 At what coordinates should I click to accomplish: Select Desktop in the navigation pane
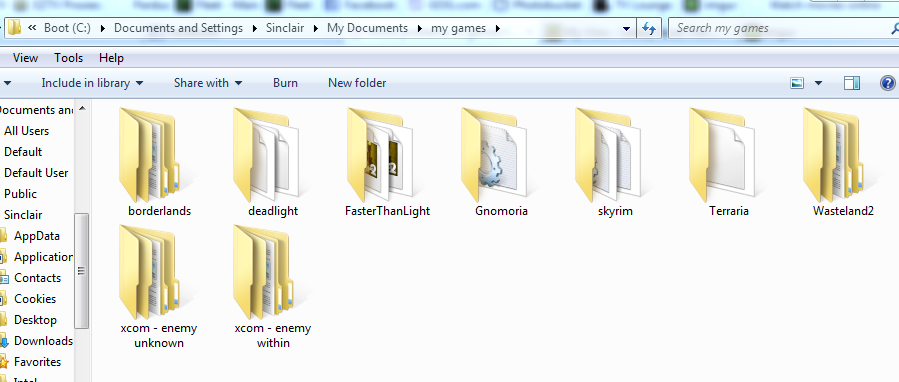coord(36,320)
